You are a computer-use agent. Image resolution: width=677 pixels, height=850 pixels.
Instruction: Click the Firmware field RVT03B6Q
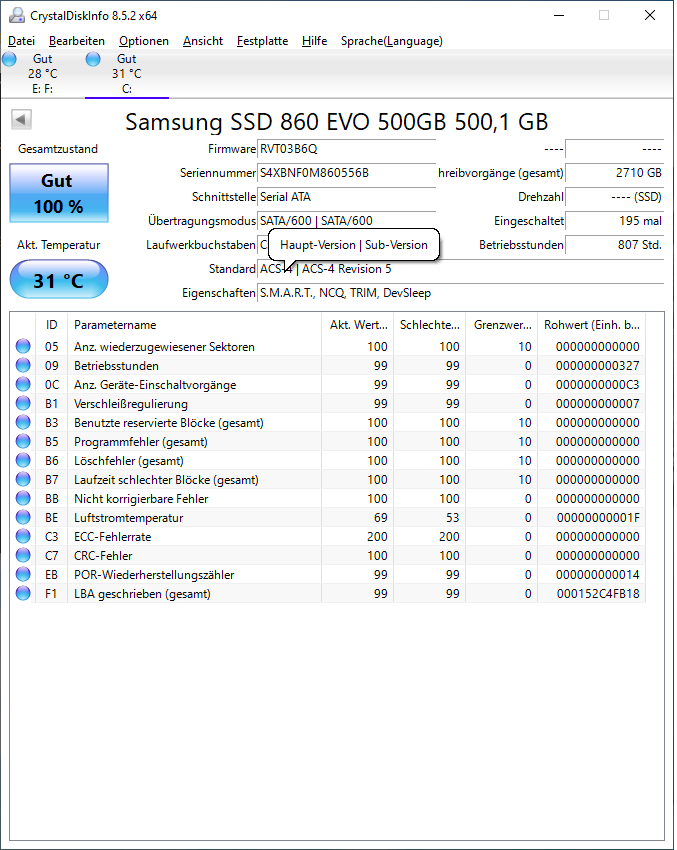point(346,149)
